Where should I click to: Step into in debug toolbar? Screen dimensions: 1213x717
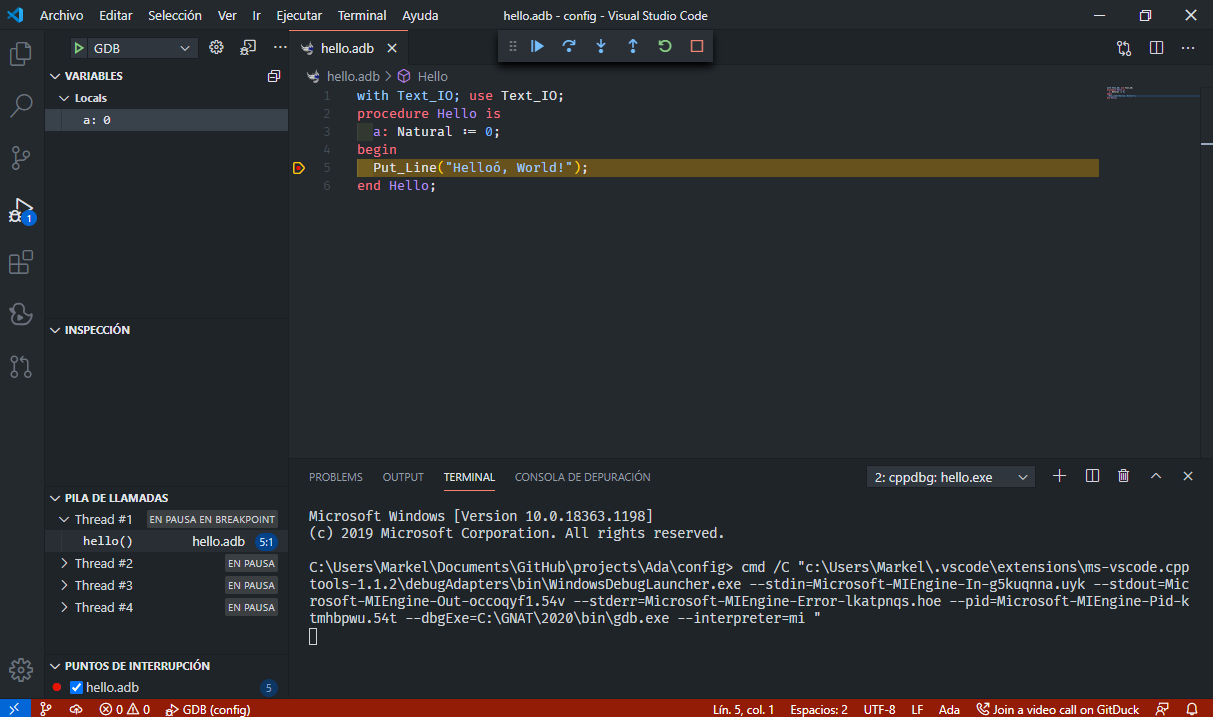tap(601, 46)
